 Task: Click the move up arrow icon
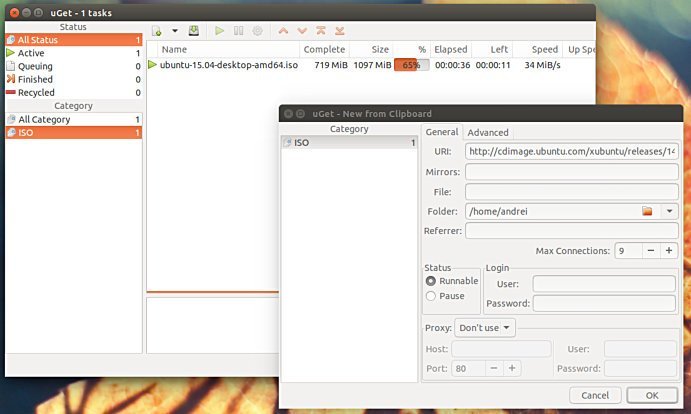click(x=283, y=31)
